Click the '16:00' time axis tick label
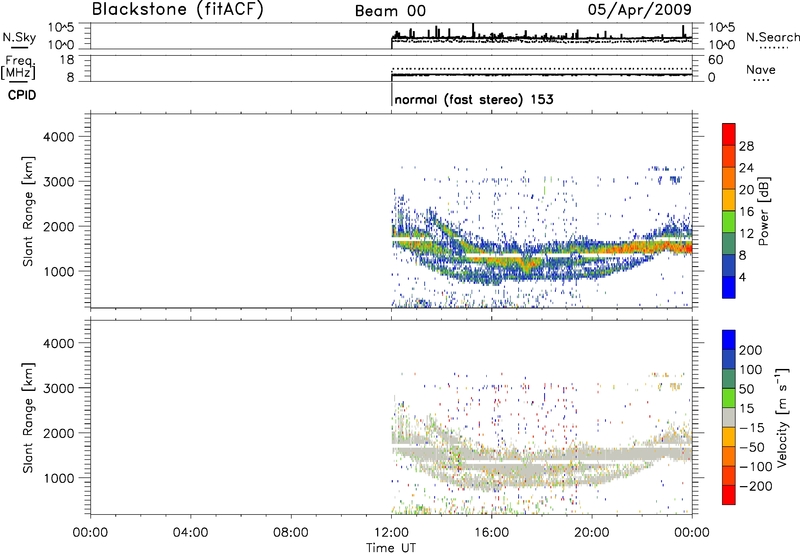Viewport: 800px width, 554px height. [x=491, y=533]
